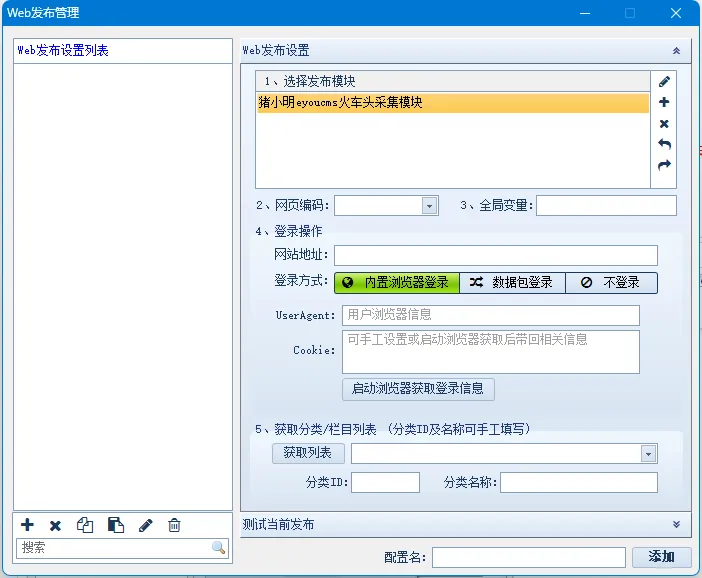Click the 启动浏览器获取登录信息 button
The image size is (702, 578).
418,388
